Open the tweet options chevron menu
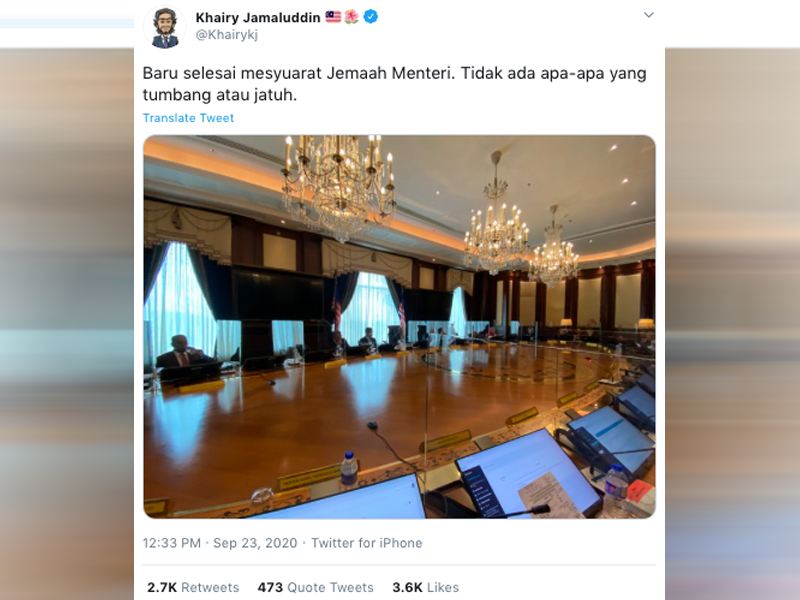 pyautogui.click(x=648, y=15)
